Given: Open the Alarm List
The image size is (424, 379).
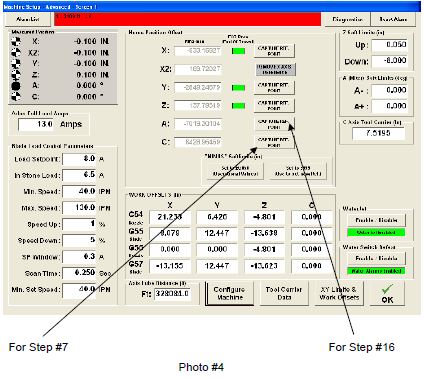Looking at the screenshot, I should pos(28,19).
